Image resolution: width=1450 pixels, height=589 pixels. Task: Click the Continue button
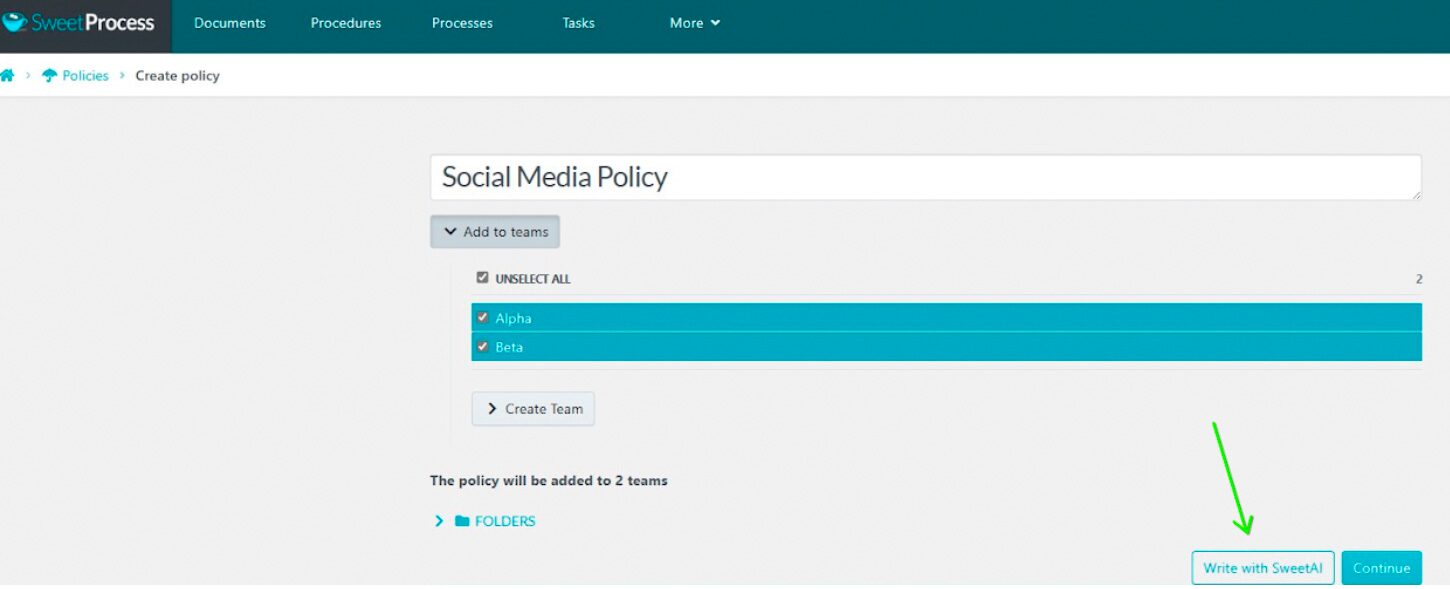coord(1382,567)
